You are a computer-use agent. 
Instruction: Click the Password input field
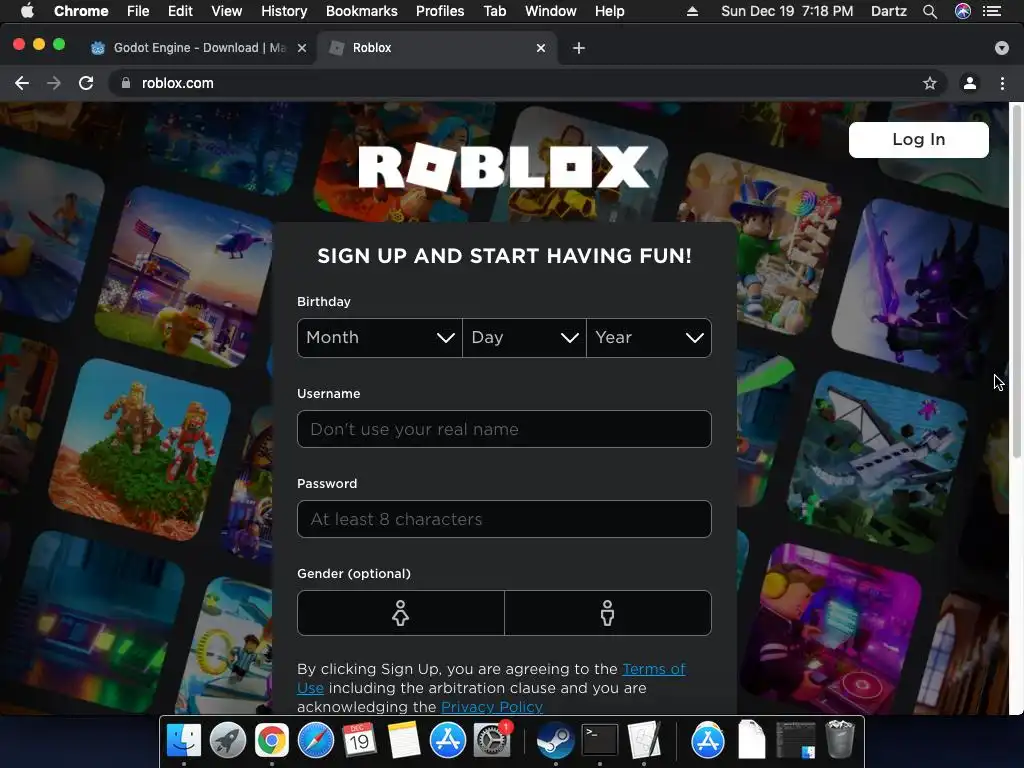point(504,519)
